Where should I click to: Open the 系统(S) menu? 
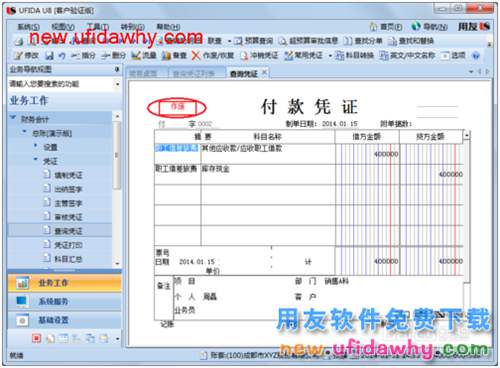pos(29,27)
